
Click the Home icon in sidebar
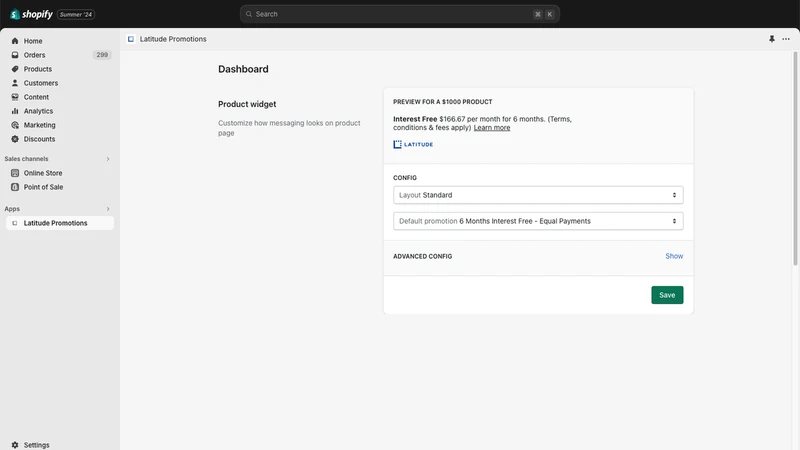(15, 41)
